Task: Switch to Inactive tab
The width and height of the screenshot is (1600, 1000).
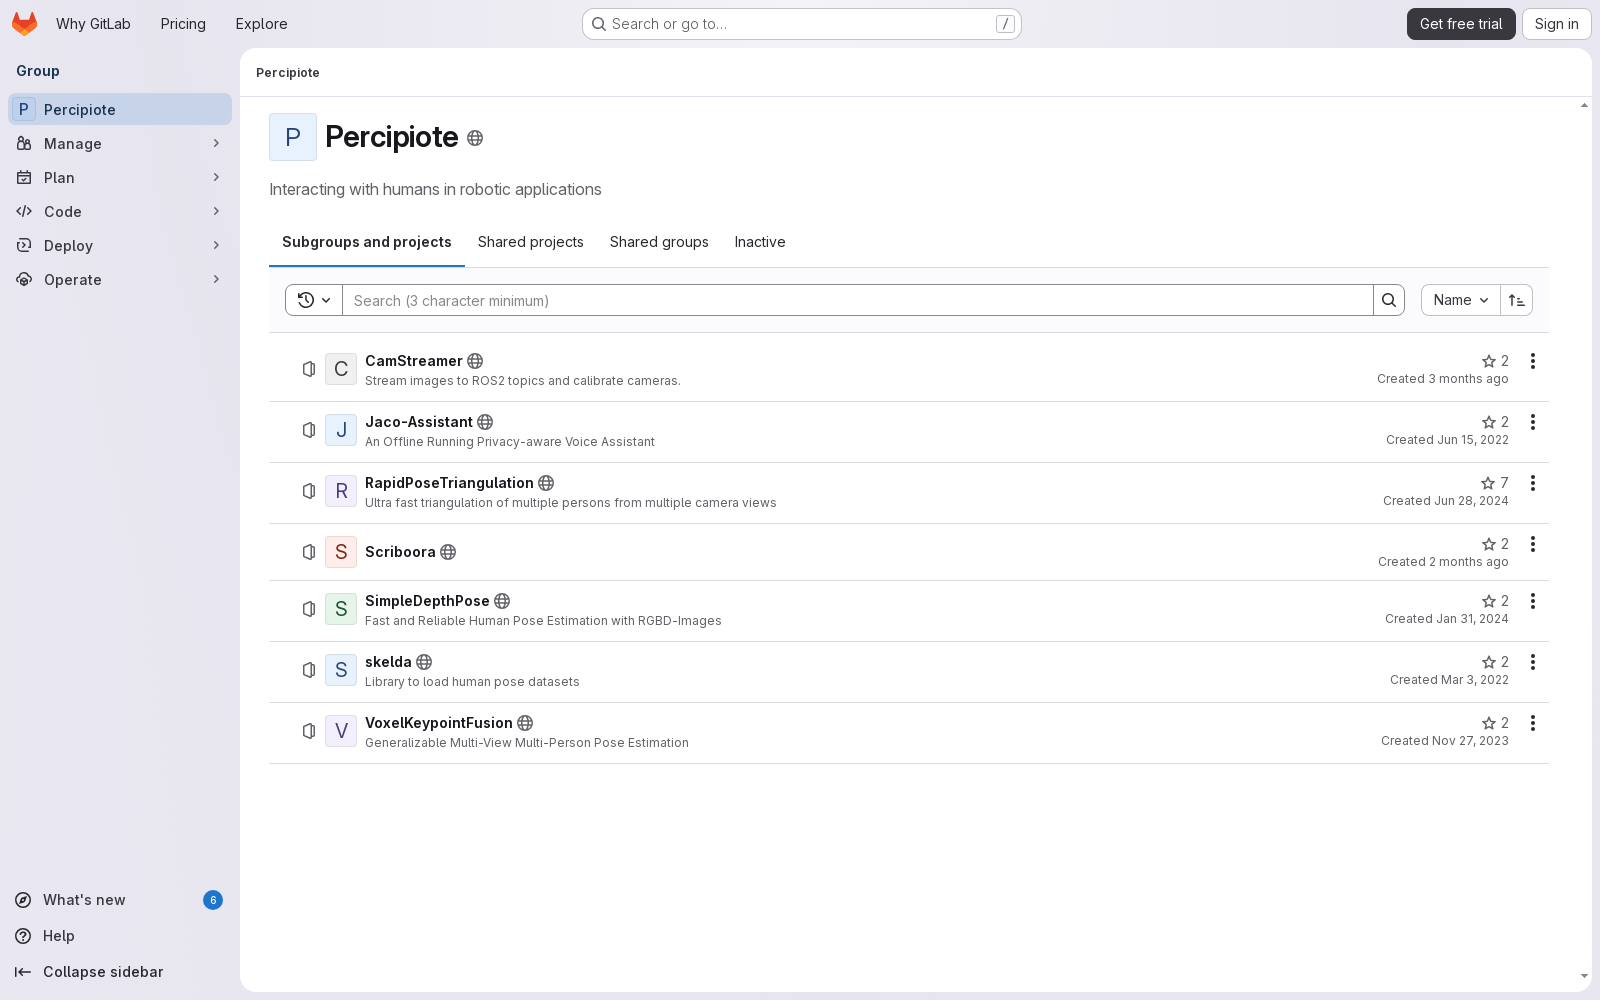Action: coord(760,242)
